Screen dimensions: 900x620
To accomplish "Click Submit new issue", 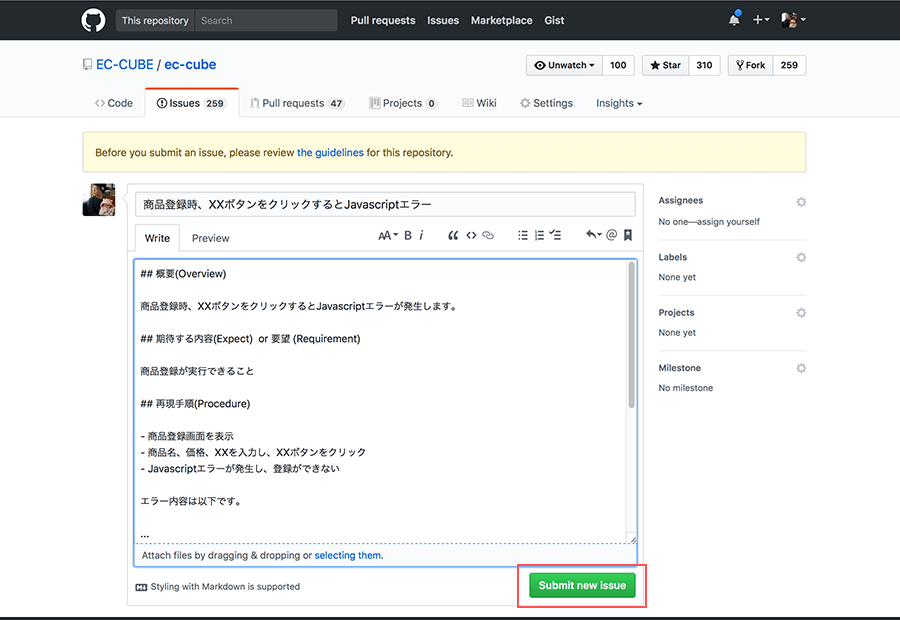I will point(582,584).
